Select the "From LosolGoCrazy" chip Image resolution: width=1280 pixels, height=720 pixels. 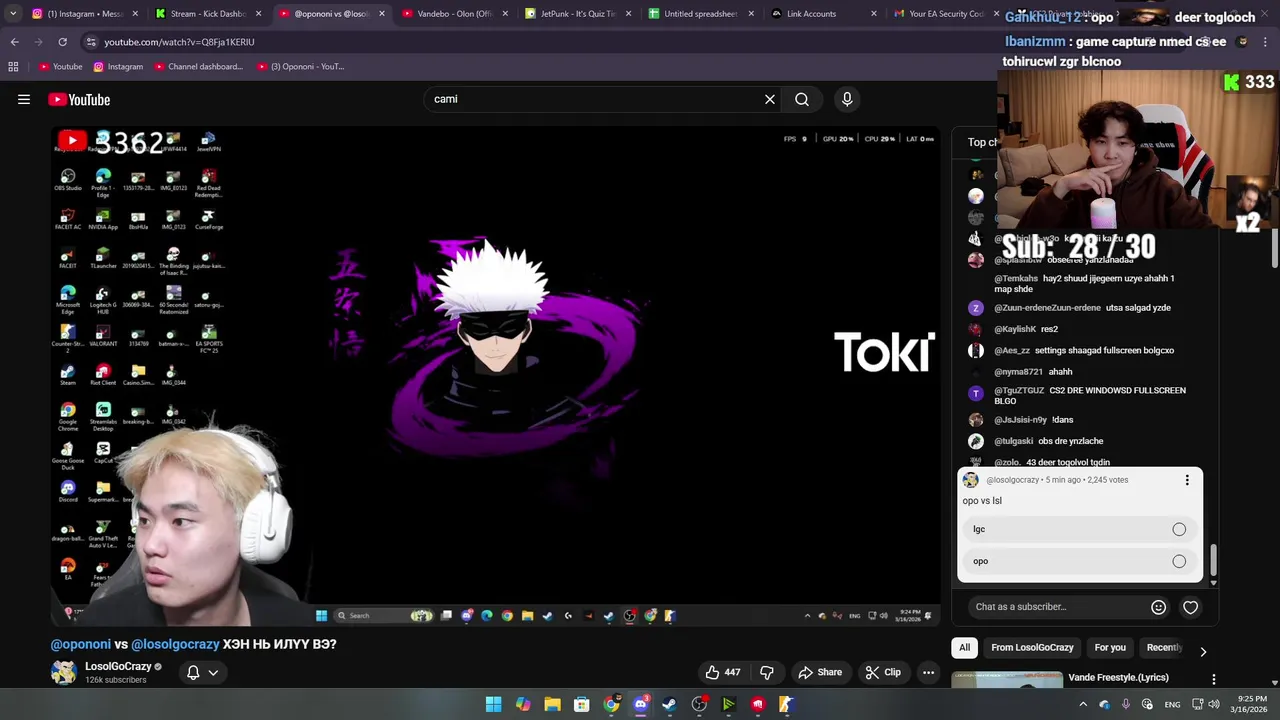tap(1032, 647)
